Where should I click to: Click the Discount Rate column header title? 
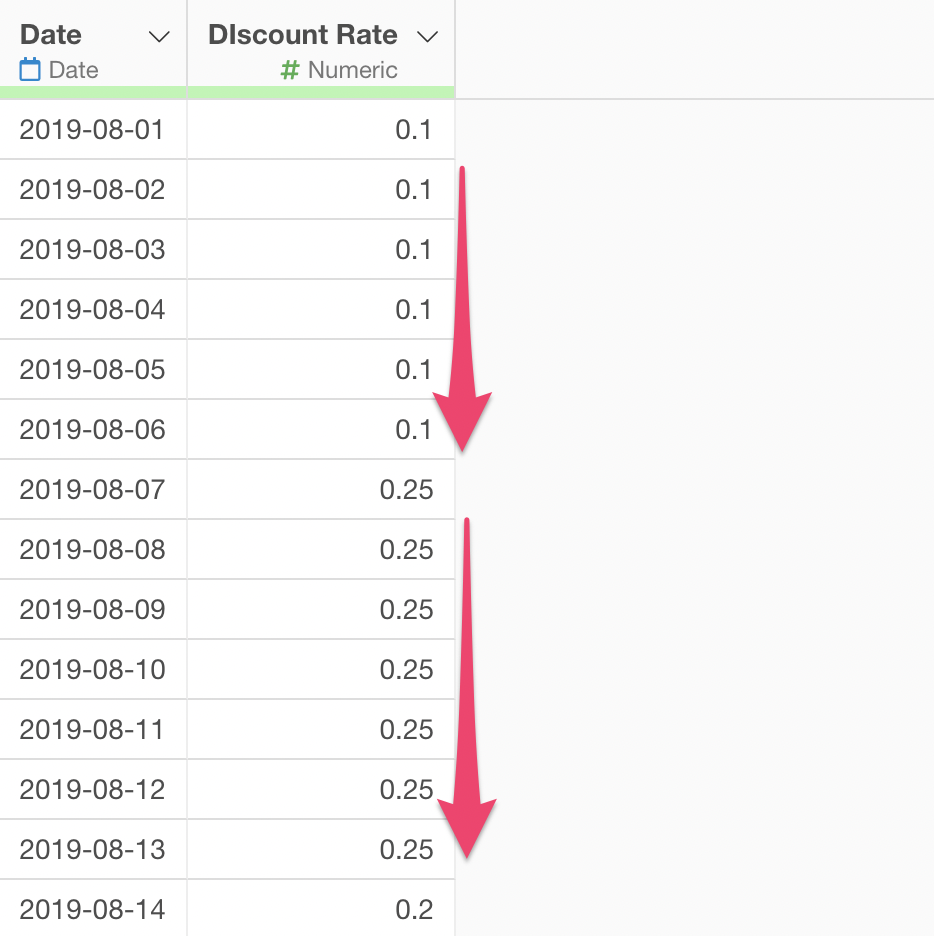click(x=302, y=35)
